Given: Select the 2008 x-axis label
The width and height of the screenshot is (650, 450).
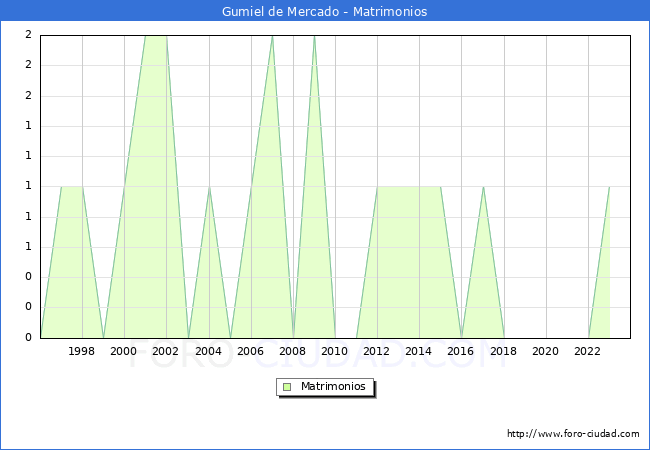Looking at the screenshot, I should (292, 351).
